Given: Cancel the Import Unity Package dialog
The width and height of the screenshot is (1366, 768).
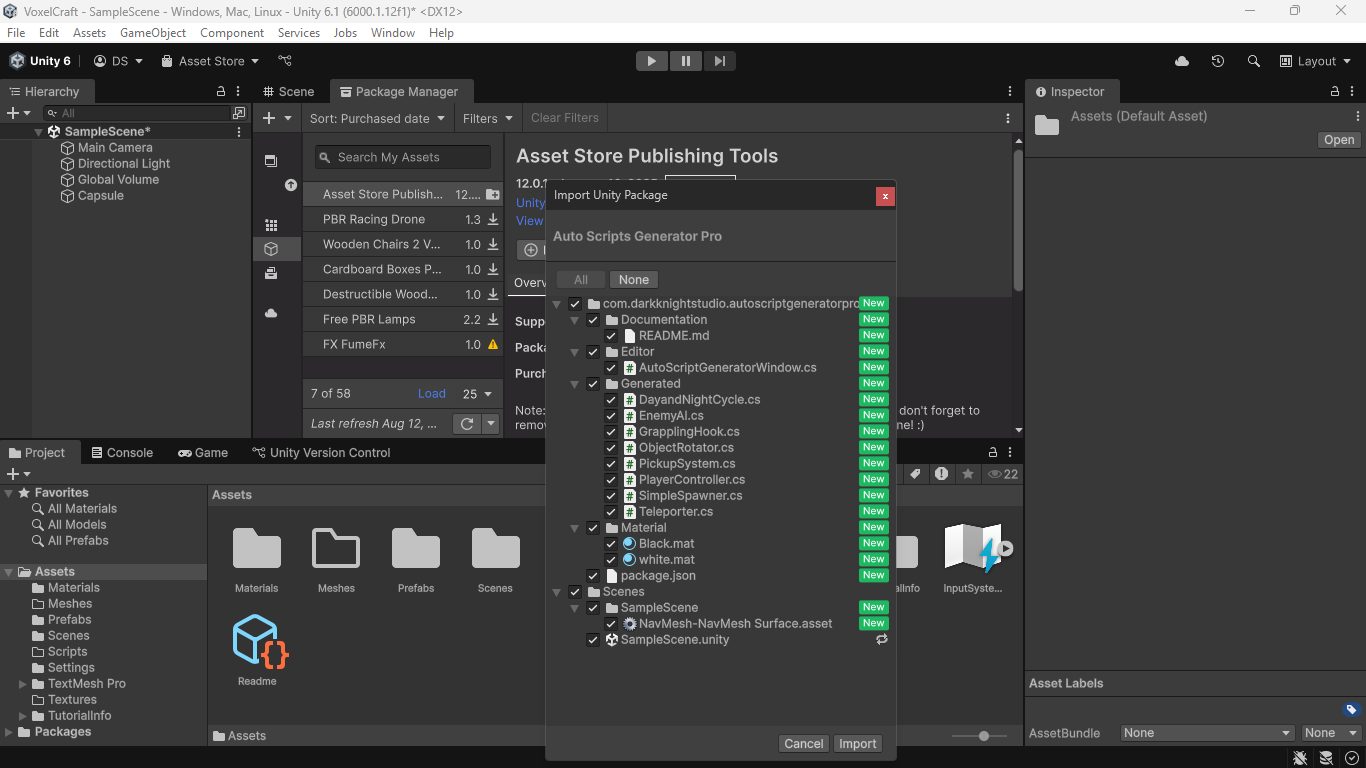Looking at the screenshot, I should [804, 744].
